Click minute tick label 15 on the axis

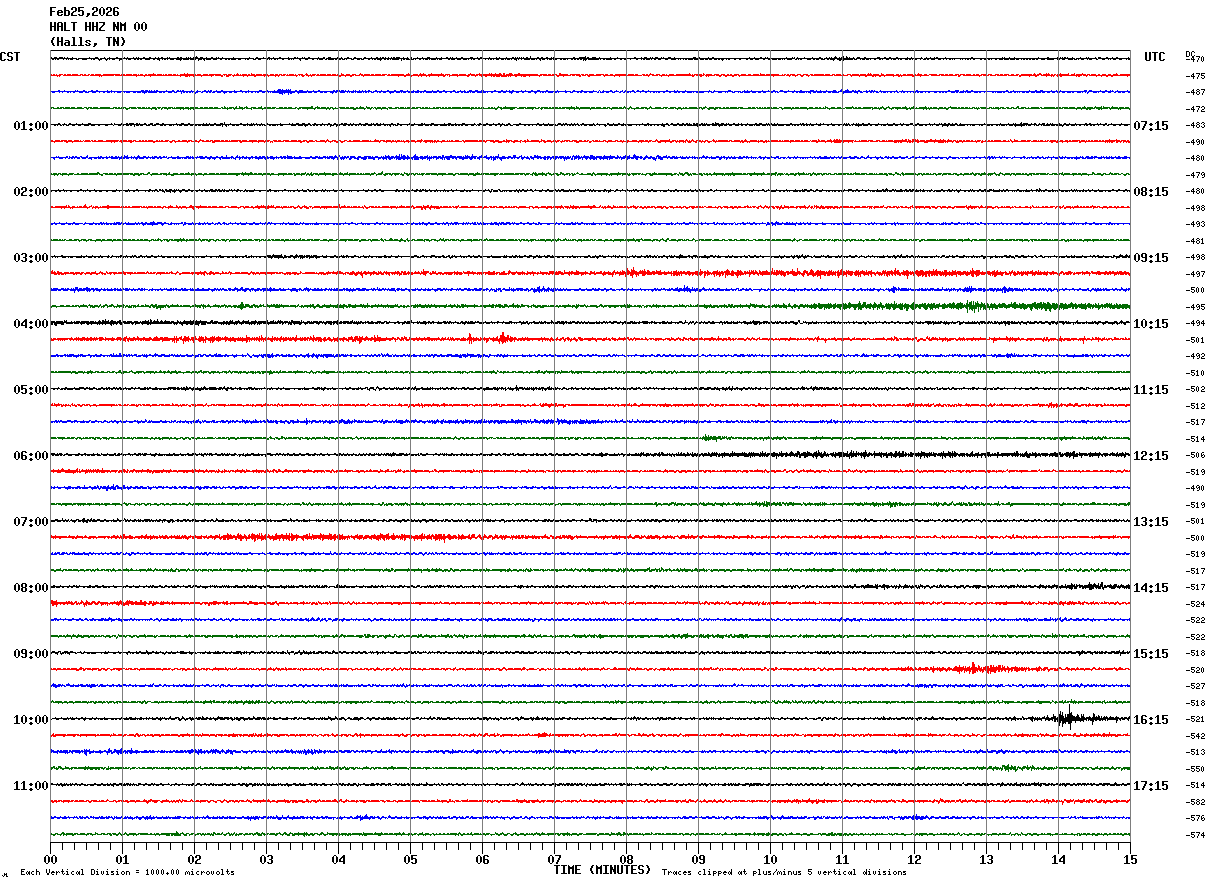click(1130, 859)
